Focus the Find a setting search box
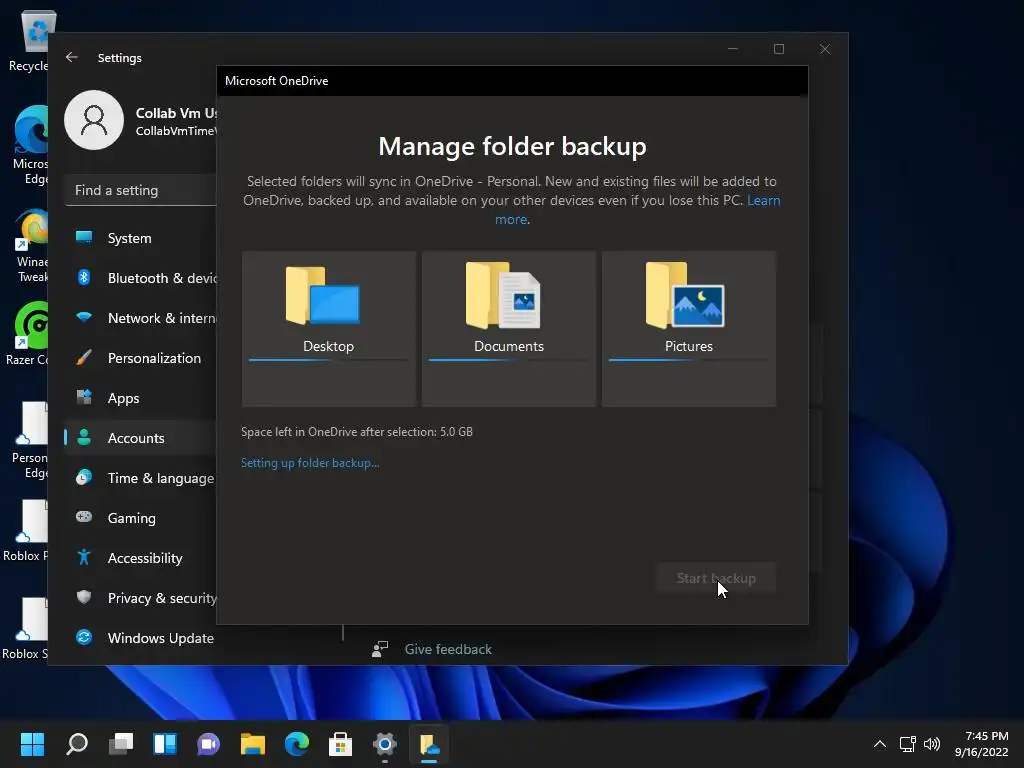This screenshot has width=1024, height=768. pyautogui.click(x=140, y=191)
